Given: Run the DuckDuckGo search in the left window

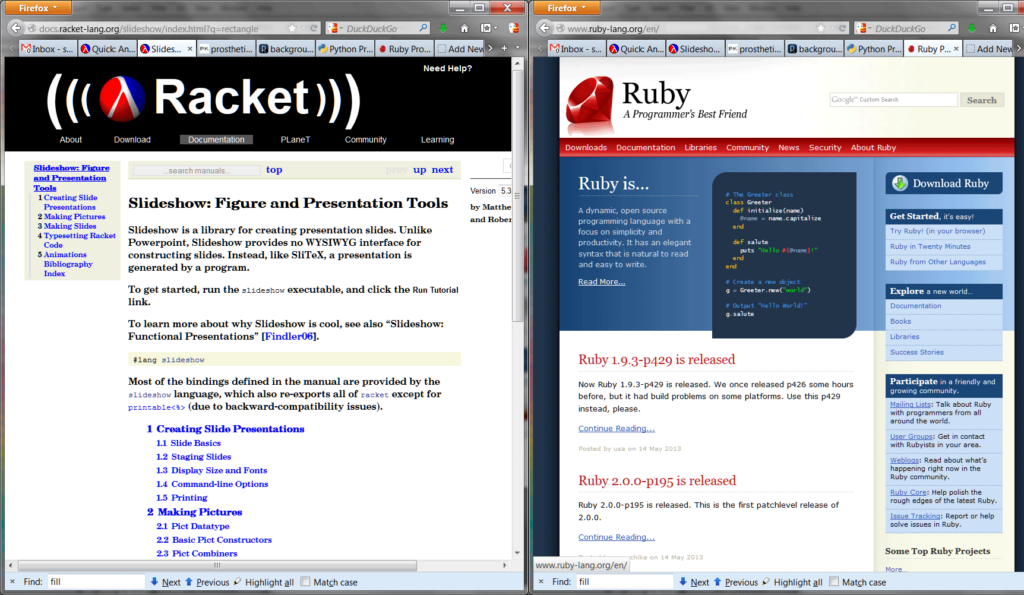Looking at the screenshot, I should [x=423, y=28].
